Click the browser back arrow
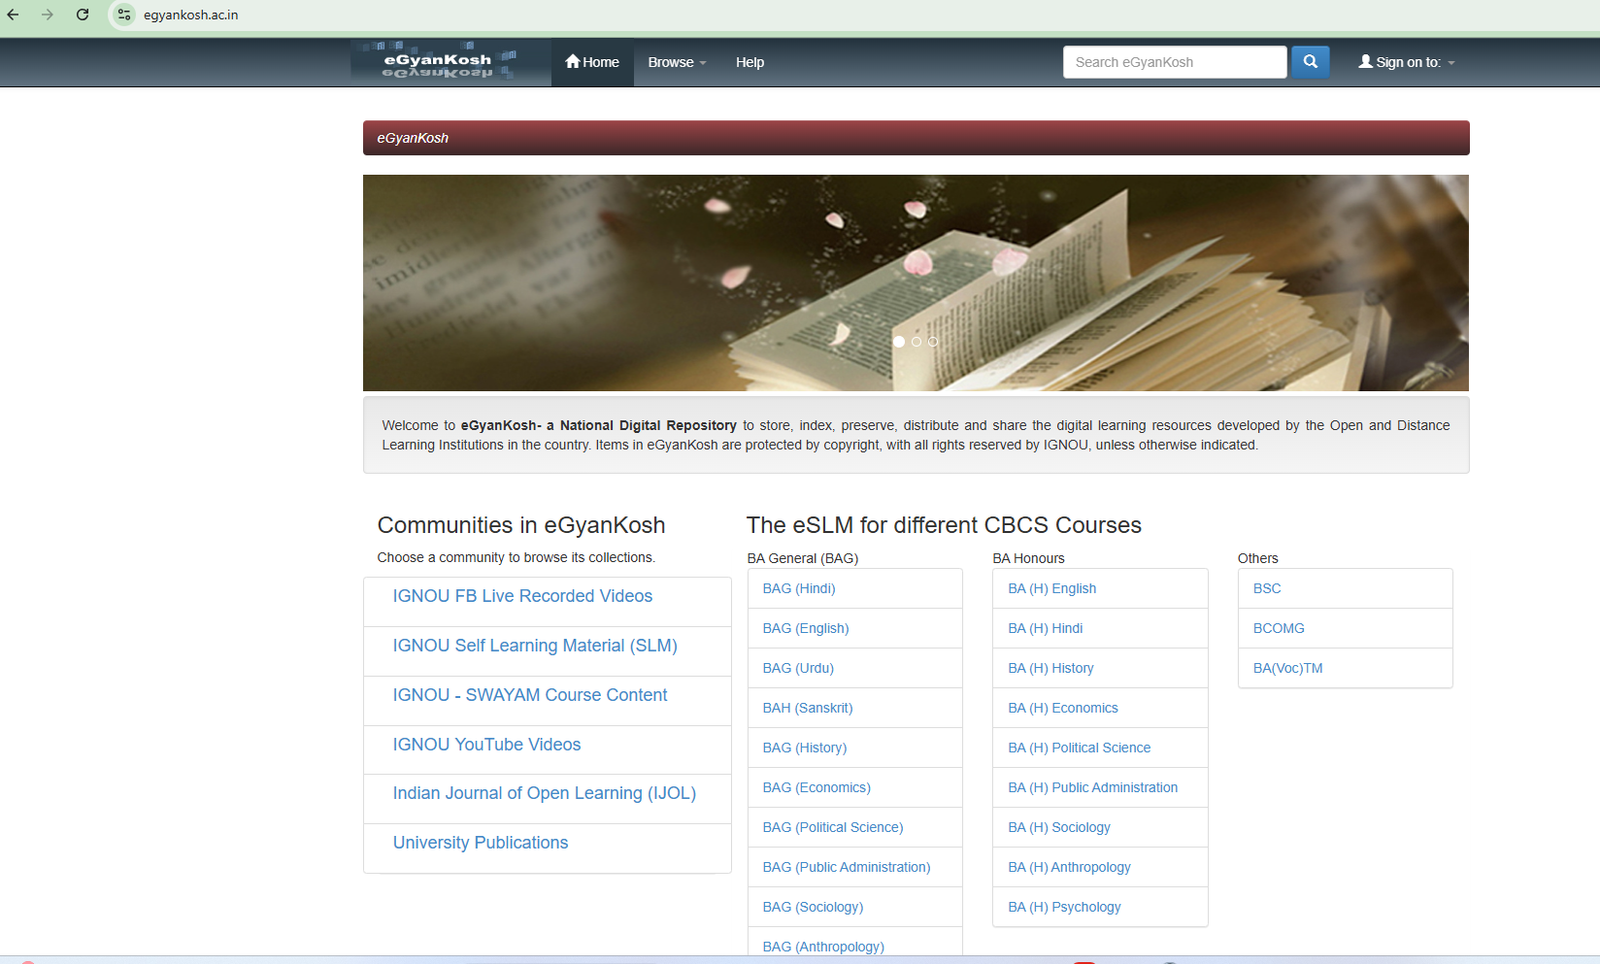This screenshot has height=964, width=1600. [13, 15]
